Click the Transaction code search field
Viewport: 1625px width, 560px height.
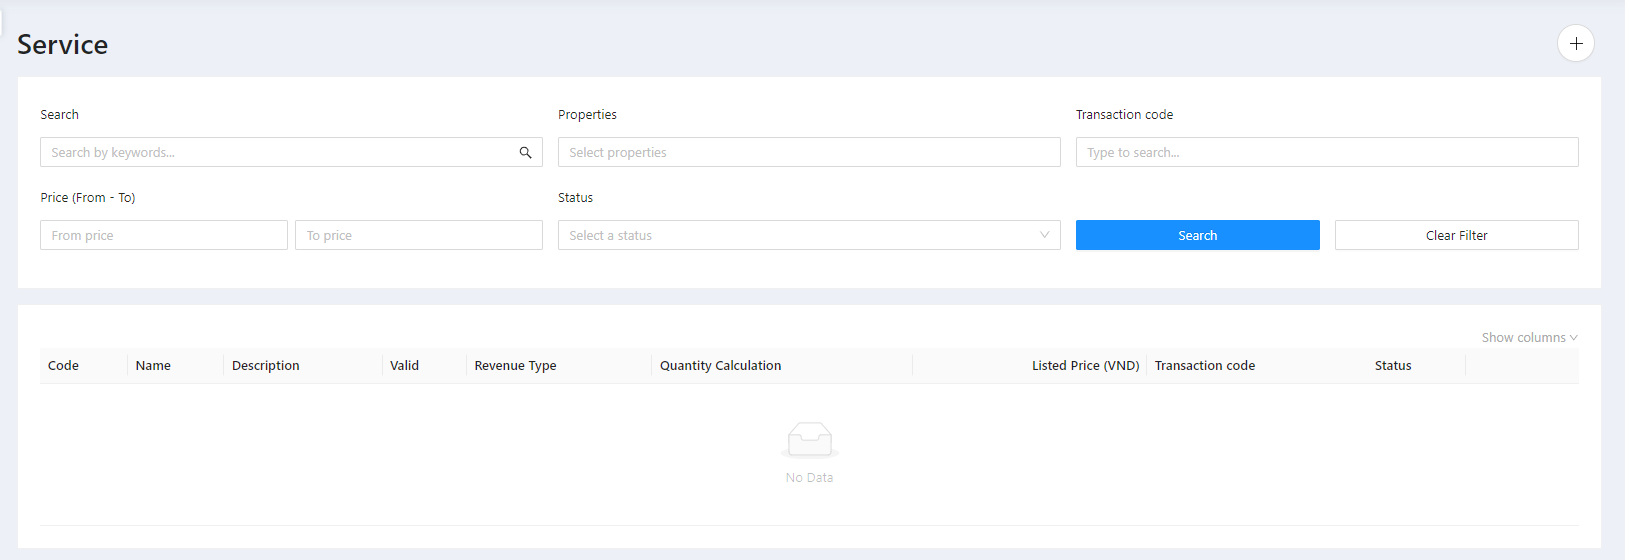[x=1326, y=152]
